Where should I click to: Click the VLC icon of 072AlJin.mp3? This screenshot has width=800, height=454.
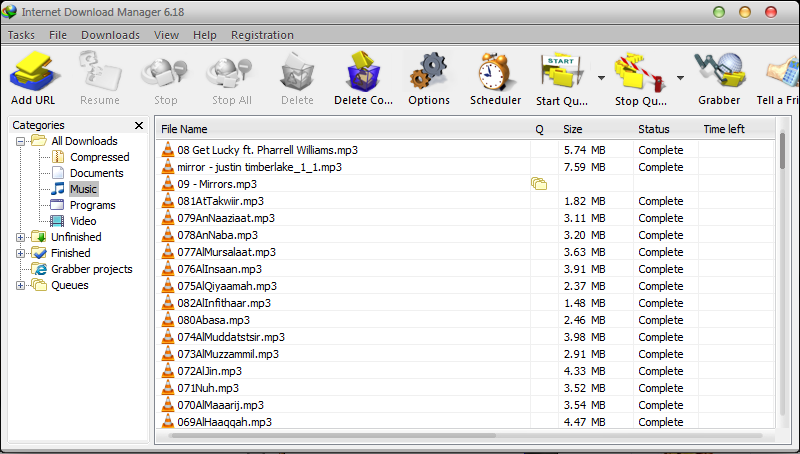(168, 370)
